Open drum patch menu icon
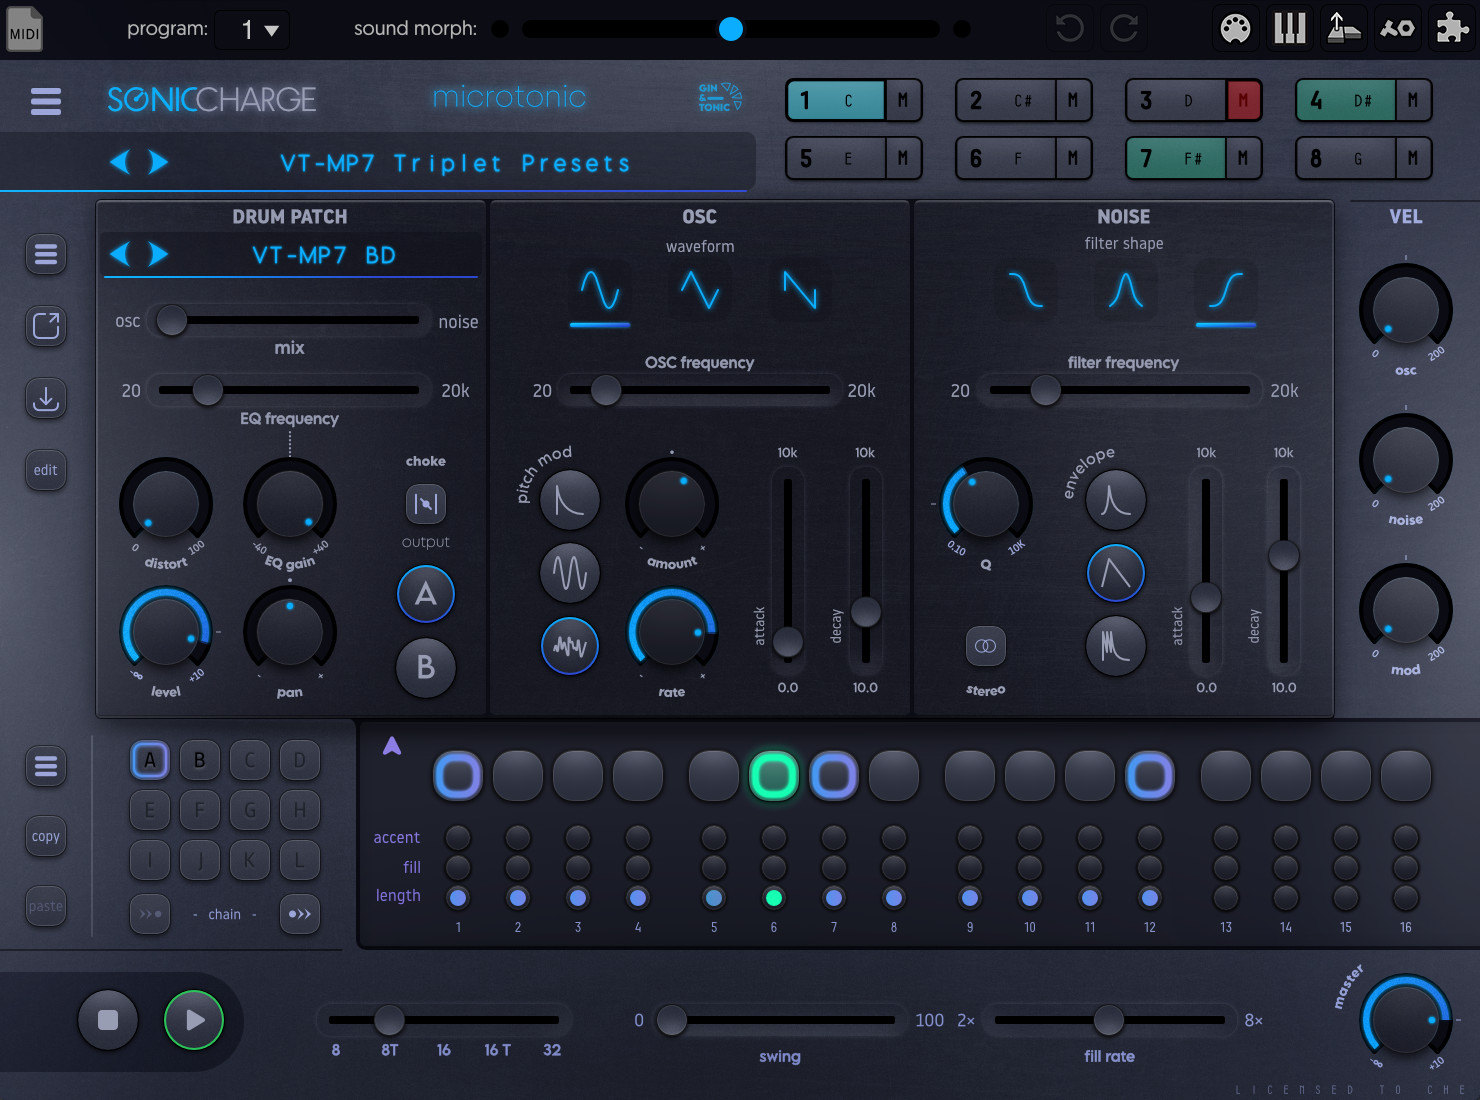 [x=46, y=254]
